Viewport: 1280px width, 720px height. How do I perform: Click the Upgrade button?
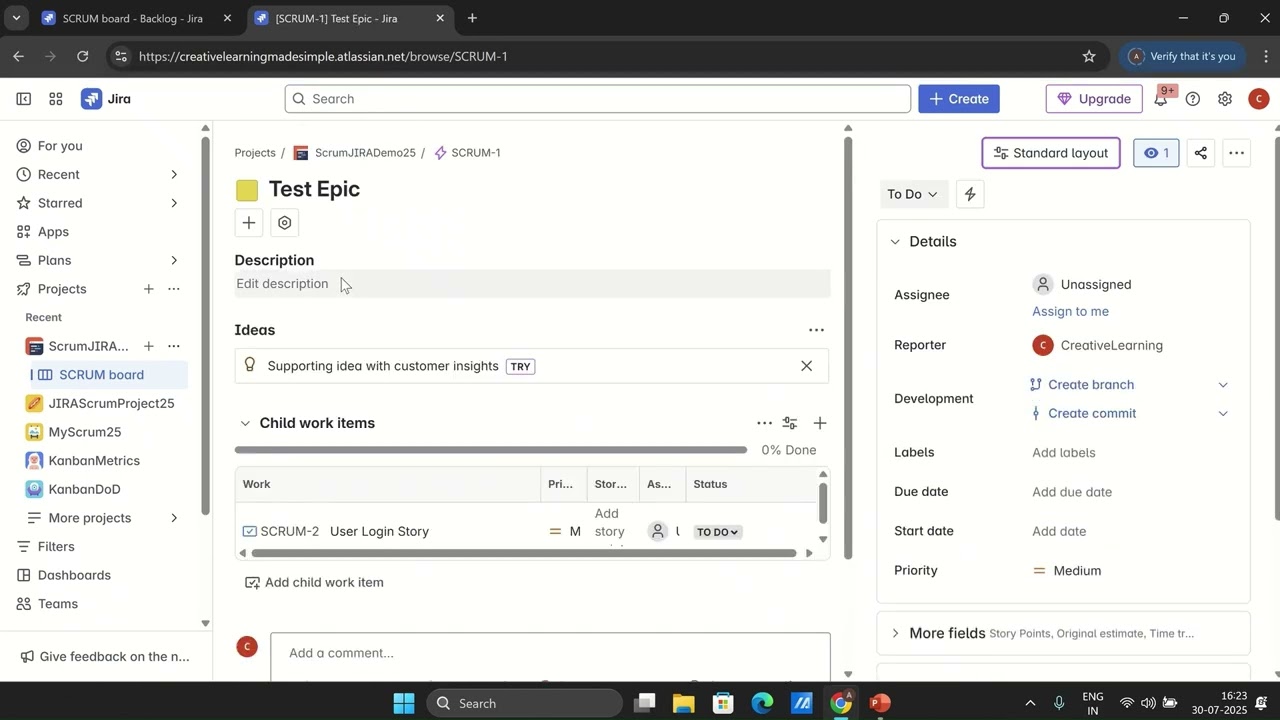click(x=1094, y=99)
